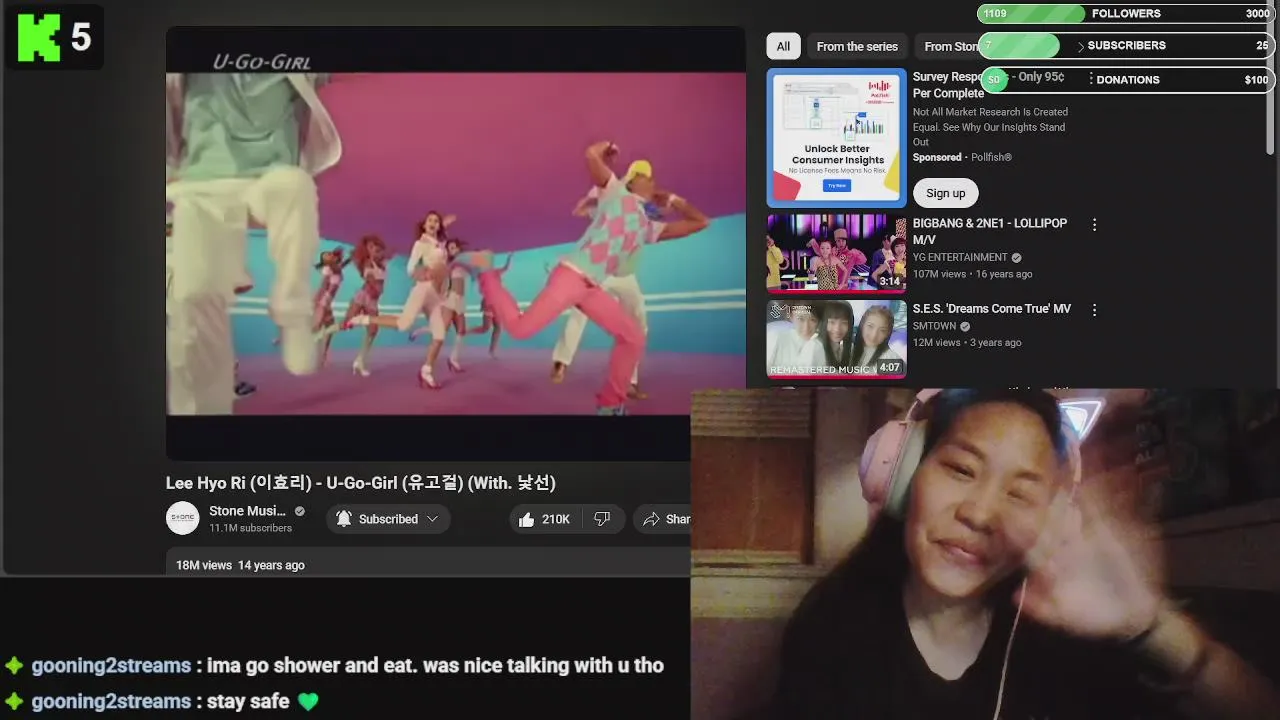Click the 12M views 3 years ago text

[x=967, y=342]
